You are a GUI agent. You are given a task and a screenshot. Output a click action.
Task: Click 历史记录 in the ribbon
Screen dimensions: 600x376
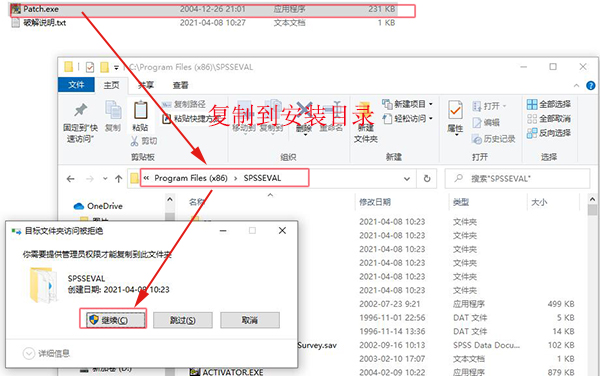tap(494, 139)
